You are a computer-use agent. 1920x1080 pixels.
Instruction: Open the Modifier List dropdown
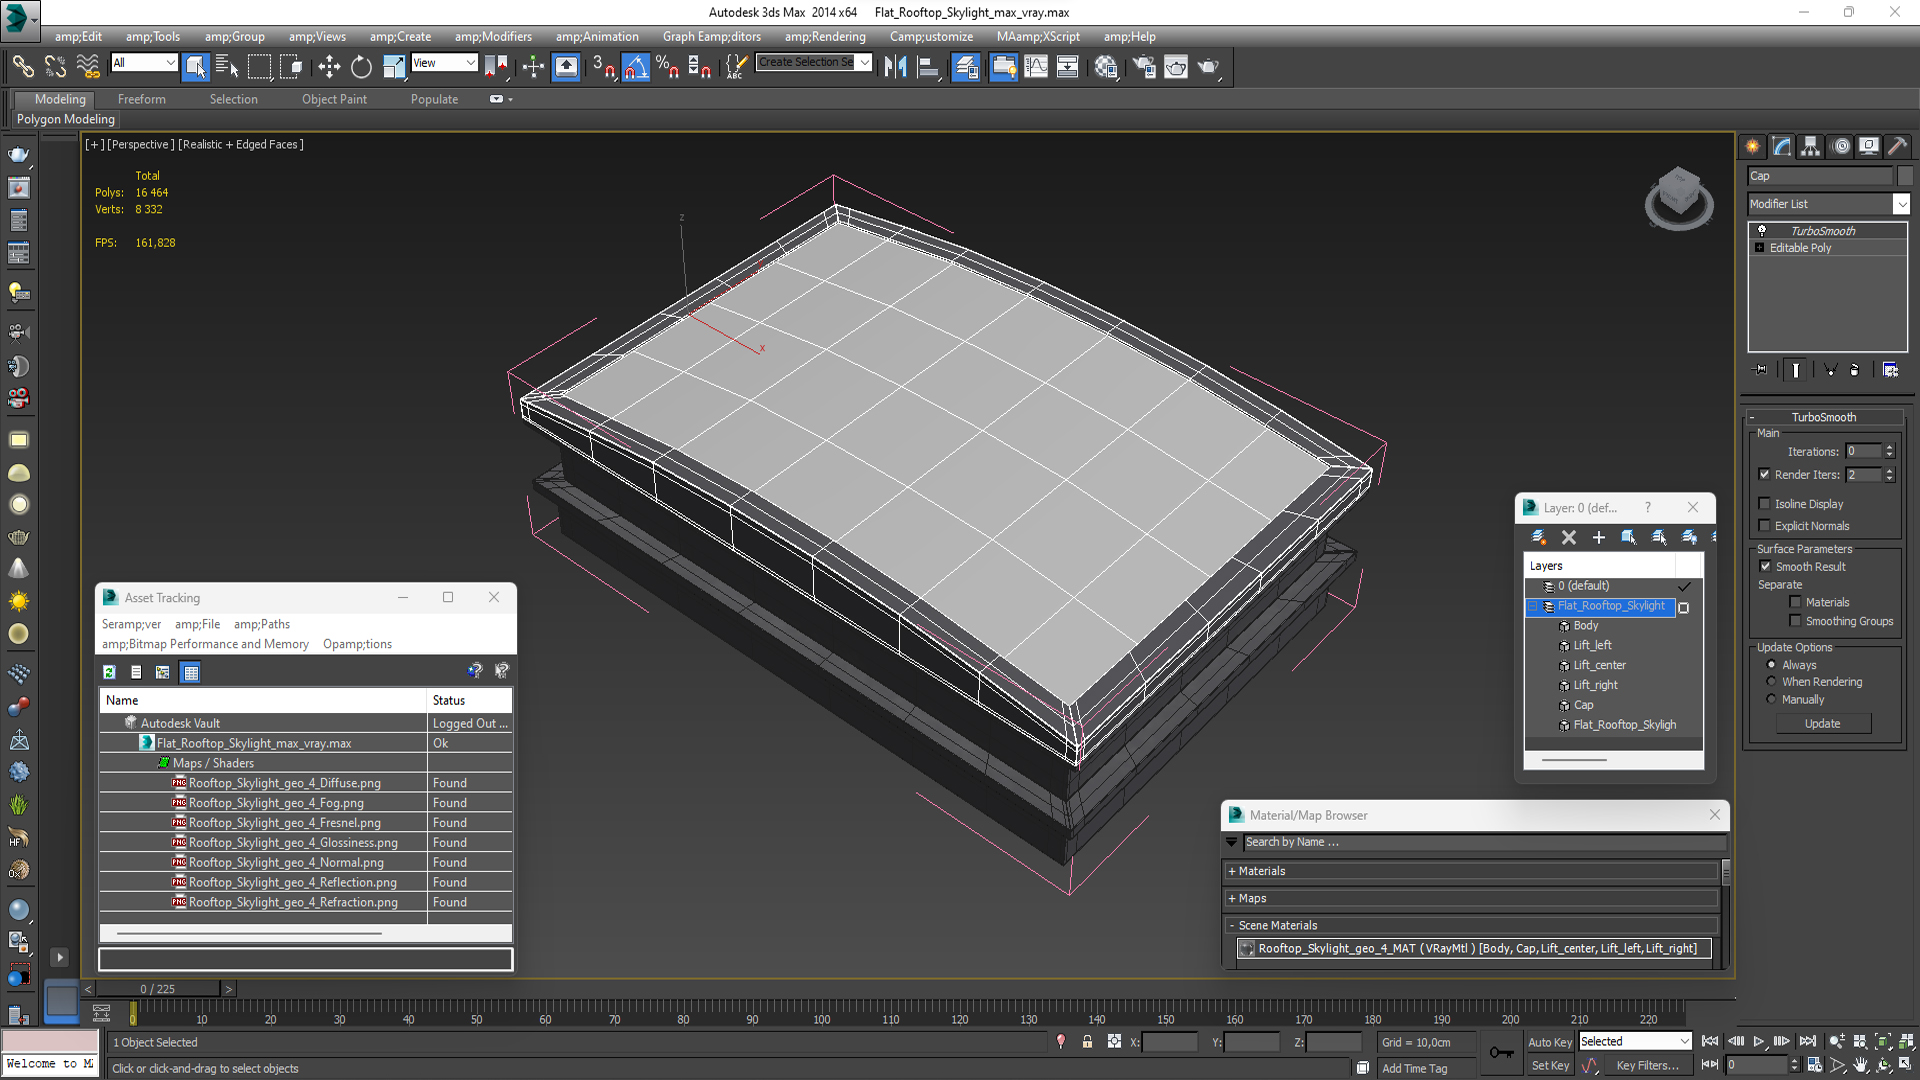[x=1901, y=204]
